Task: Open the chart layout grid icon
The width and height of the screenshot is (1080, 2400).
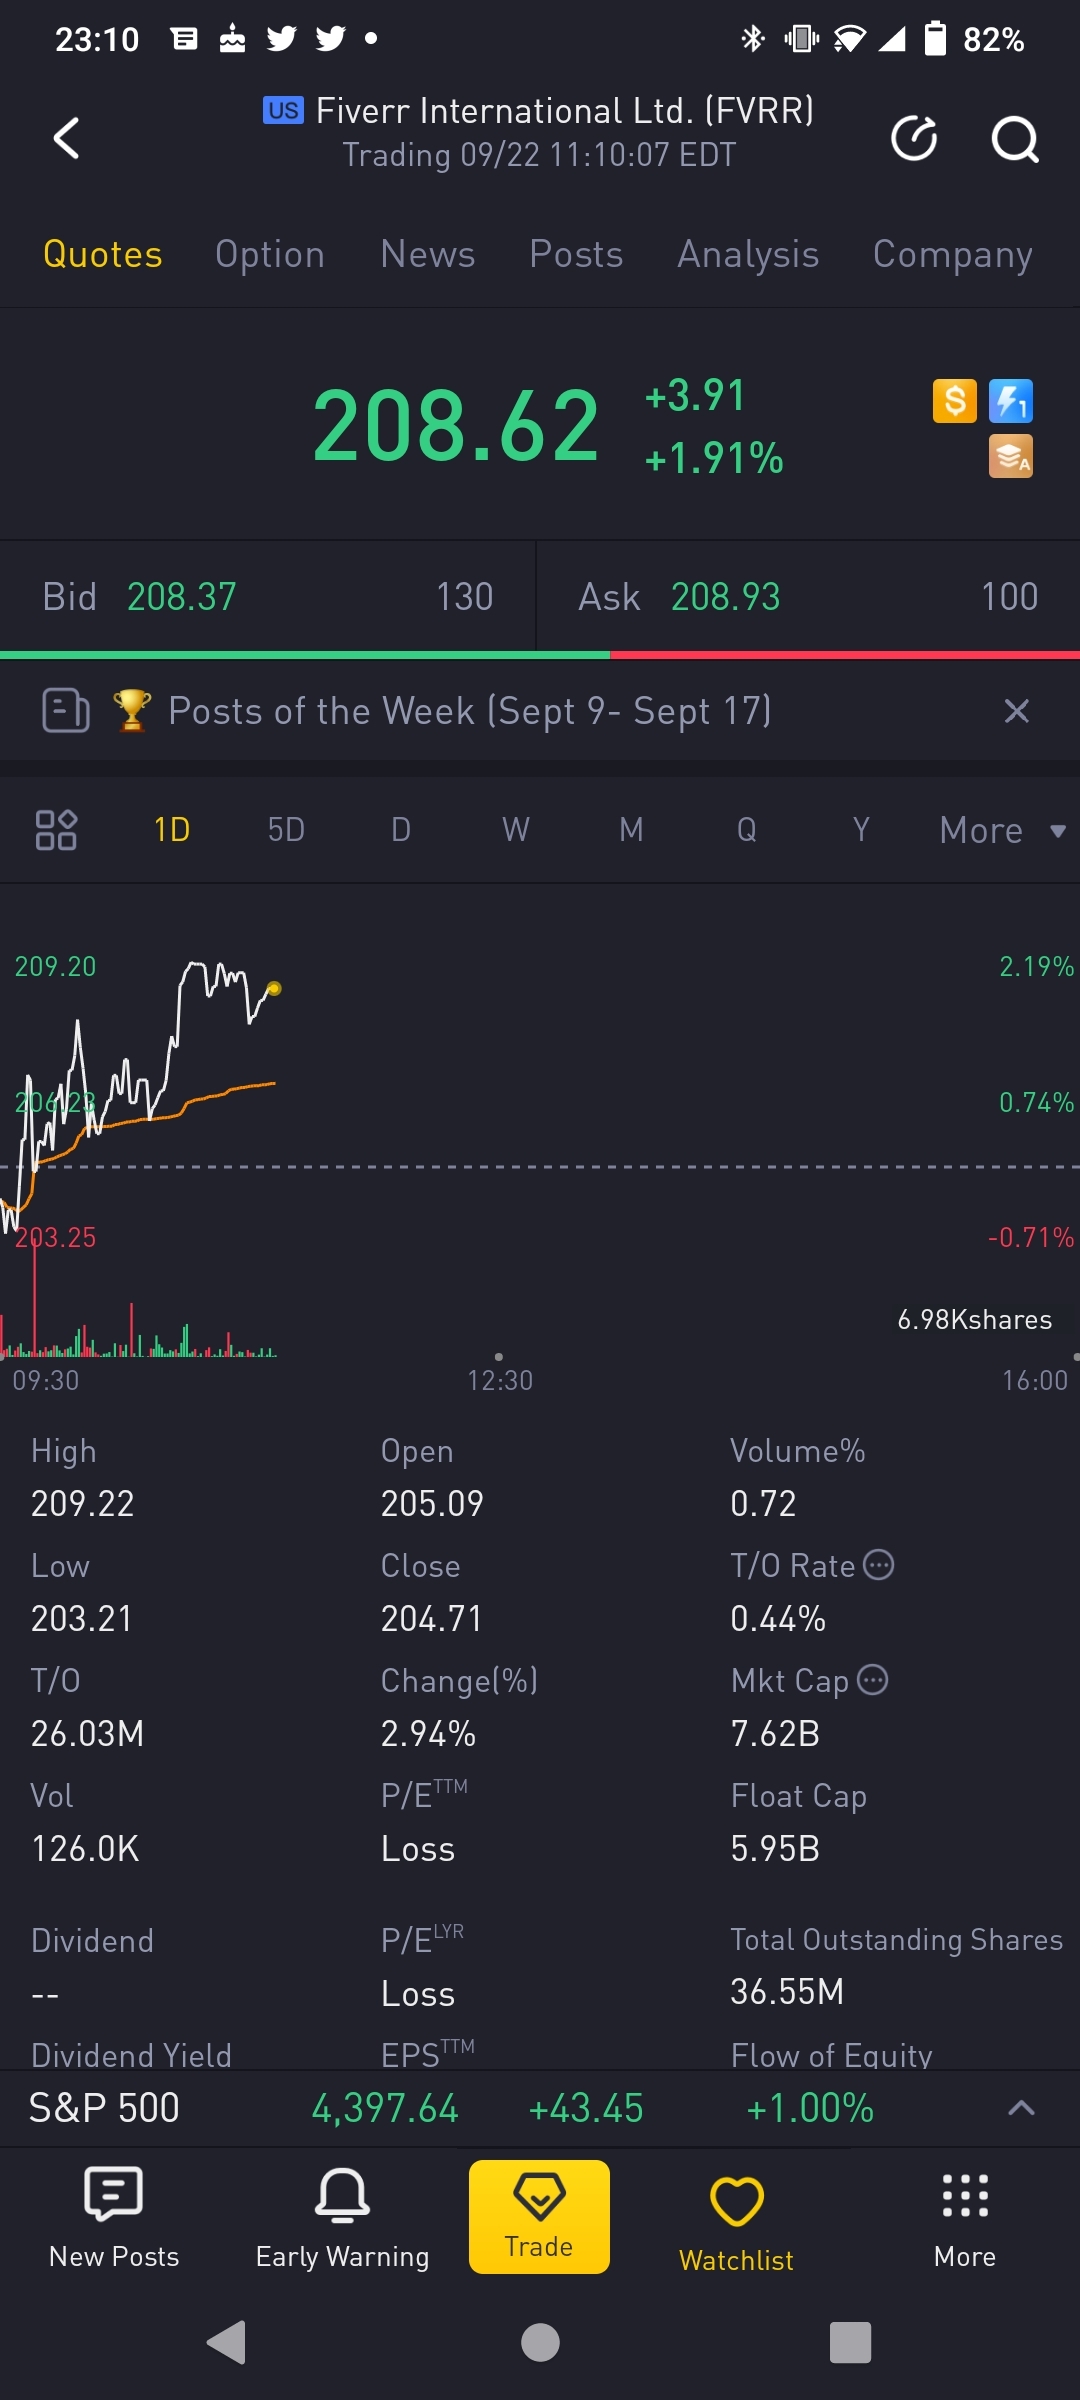Action: 56,830
